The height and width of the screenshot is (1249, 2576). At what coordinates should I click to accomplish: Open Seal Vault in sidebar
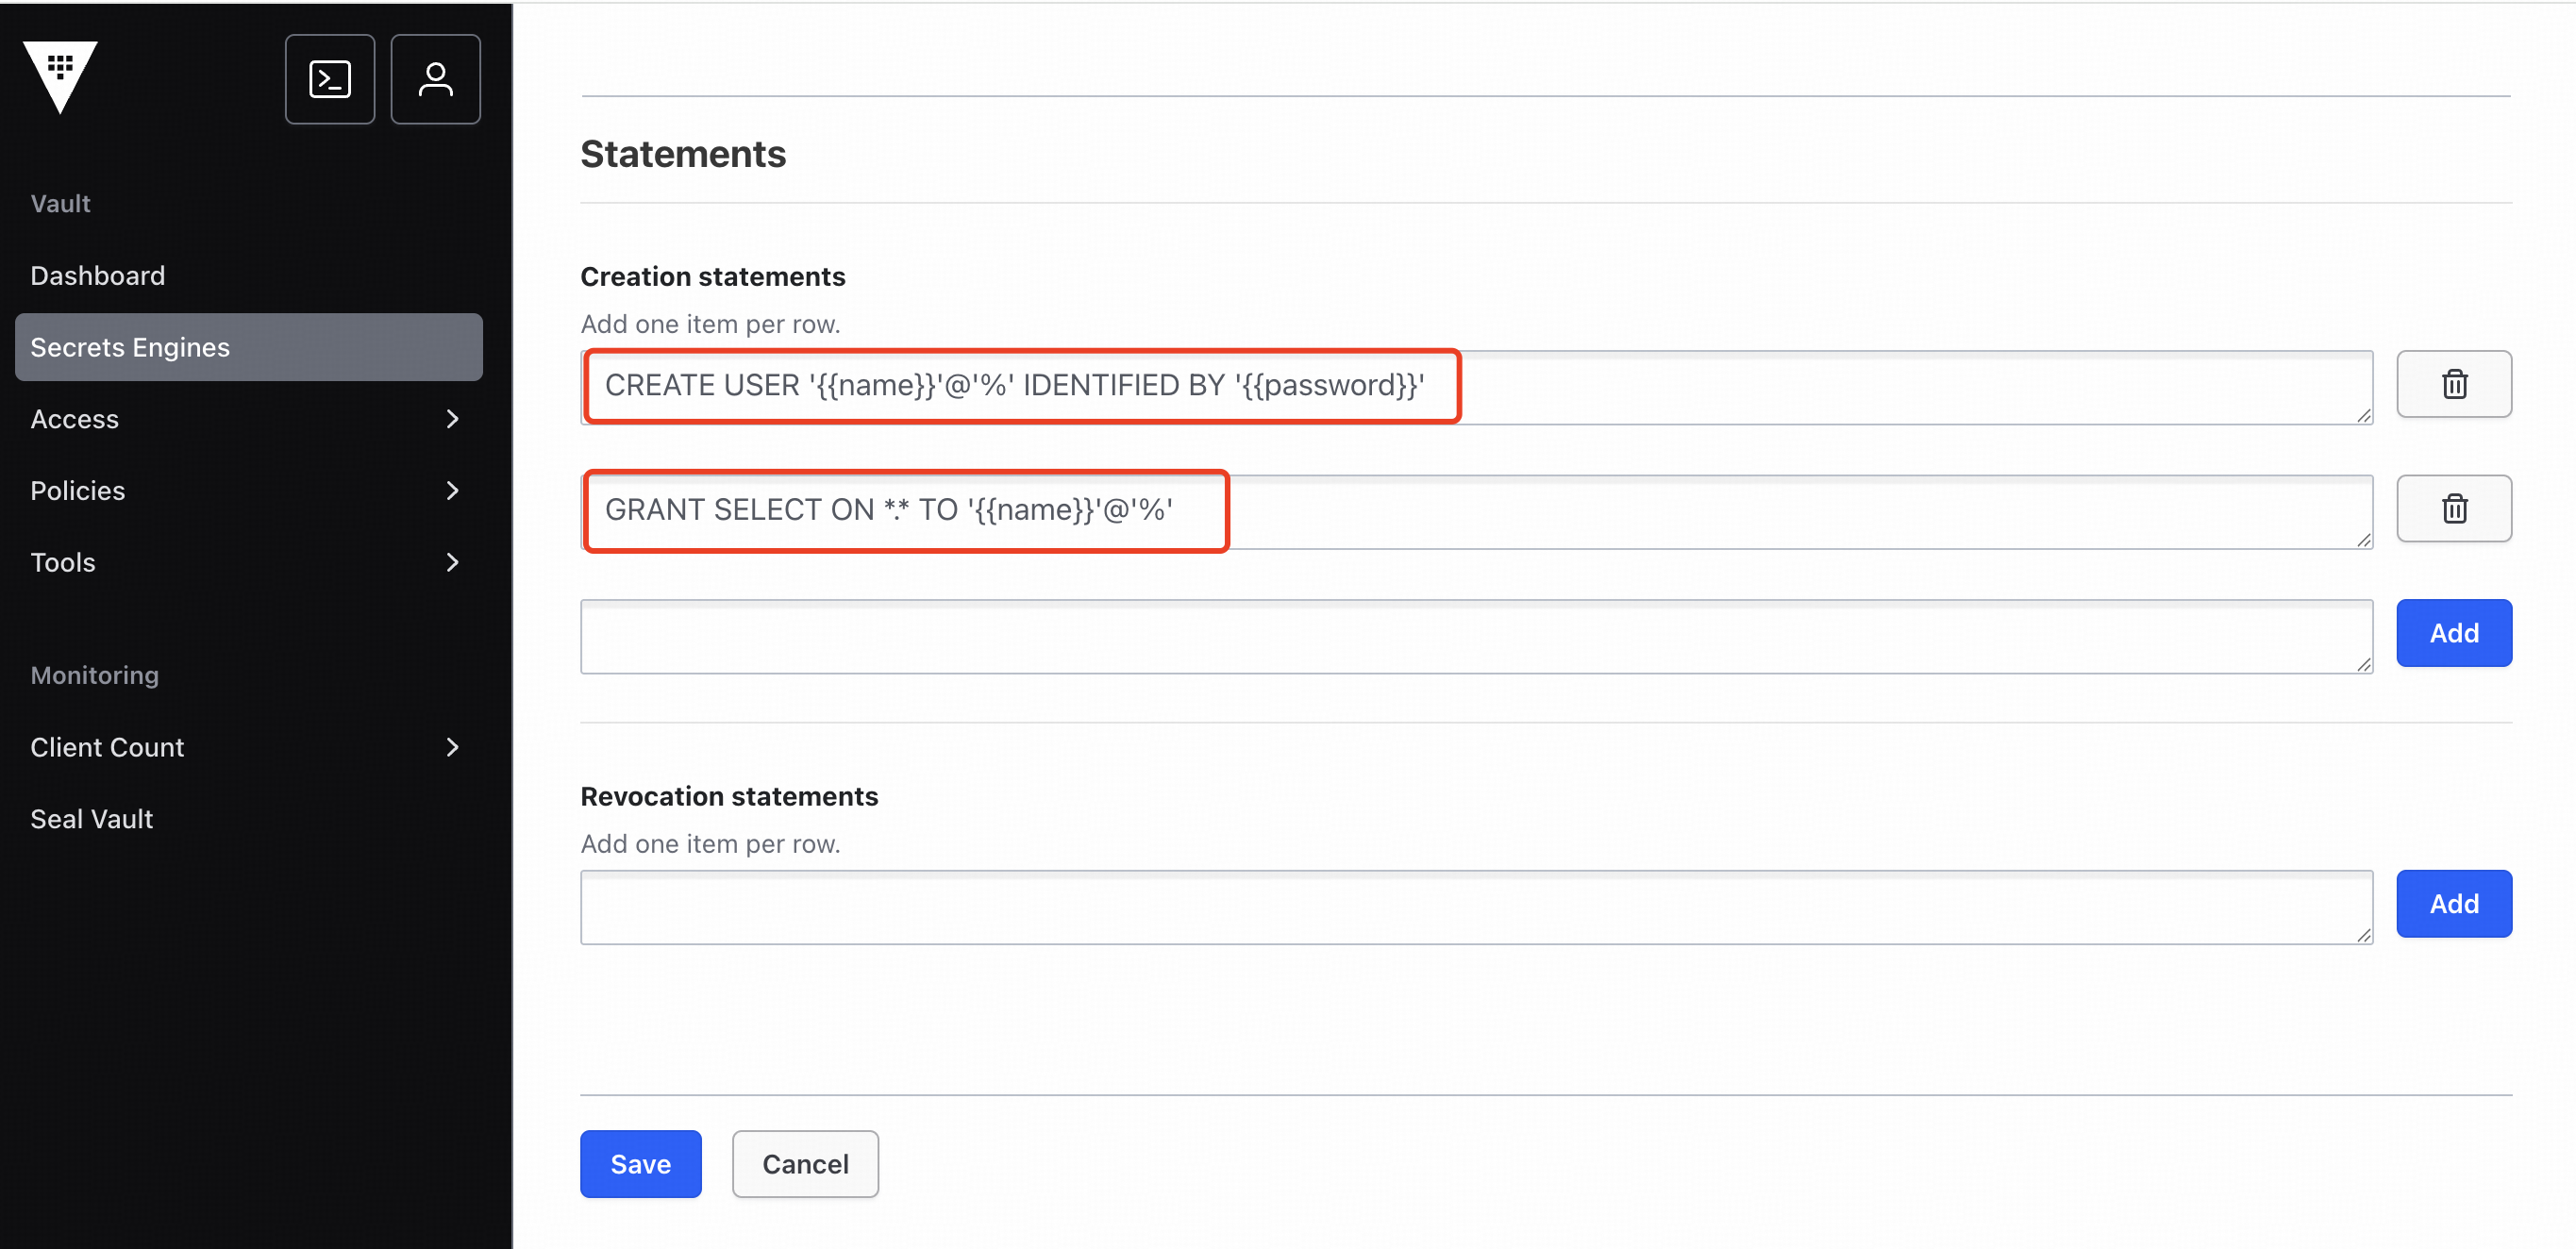pyautogui.click(x=92, y=819)
